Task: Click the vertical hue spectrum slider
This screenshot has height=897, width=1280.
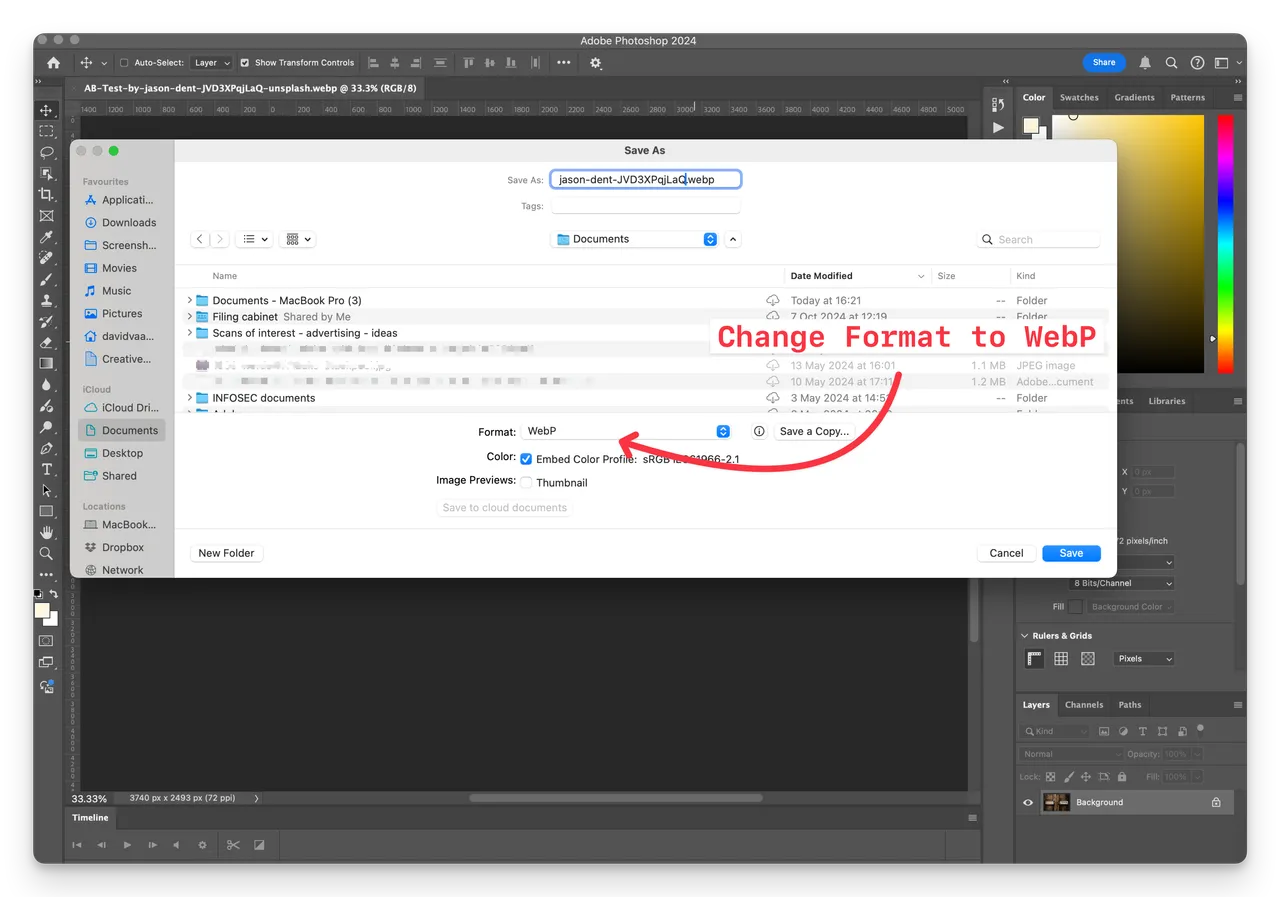Action: pos(1225,243)
